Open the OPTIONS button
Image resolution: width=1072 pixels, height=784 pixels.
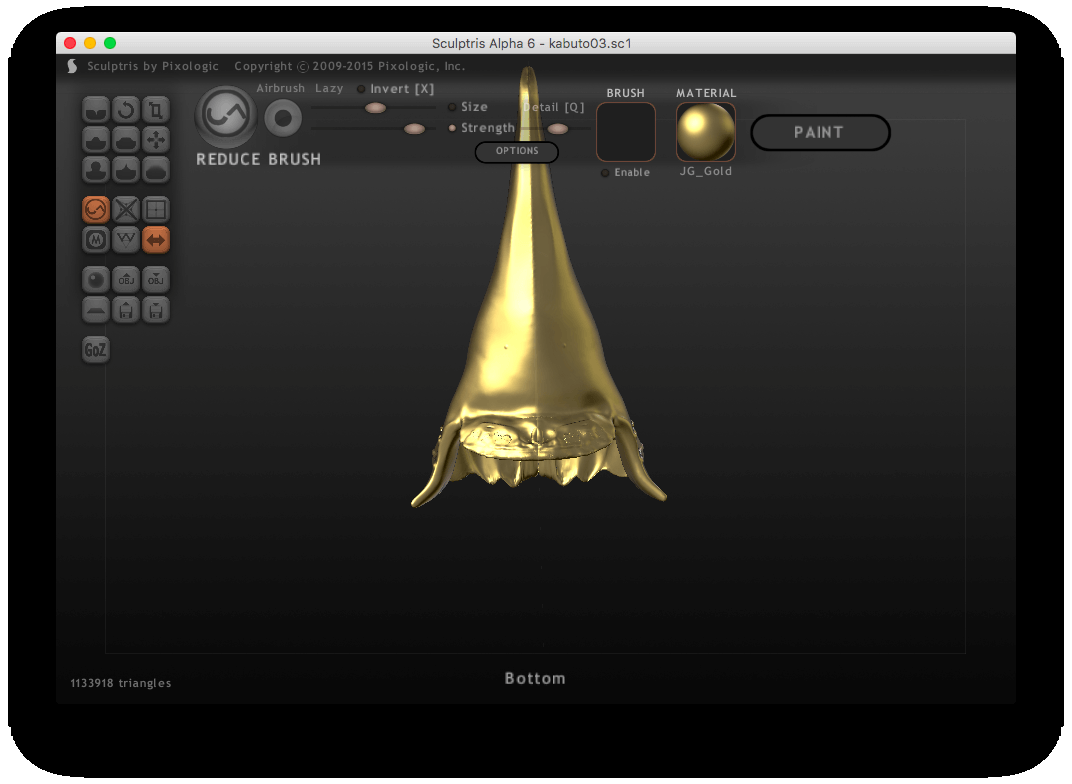tap(517, 151)
